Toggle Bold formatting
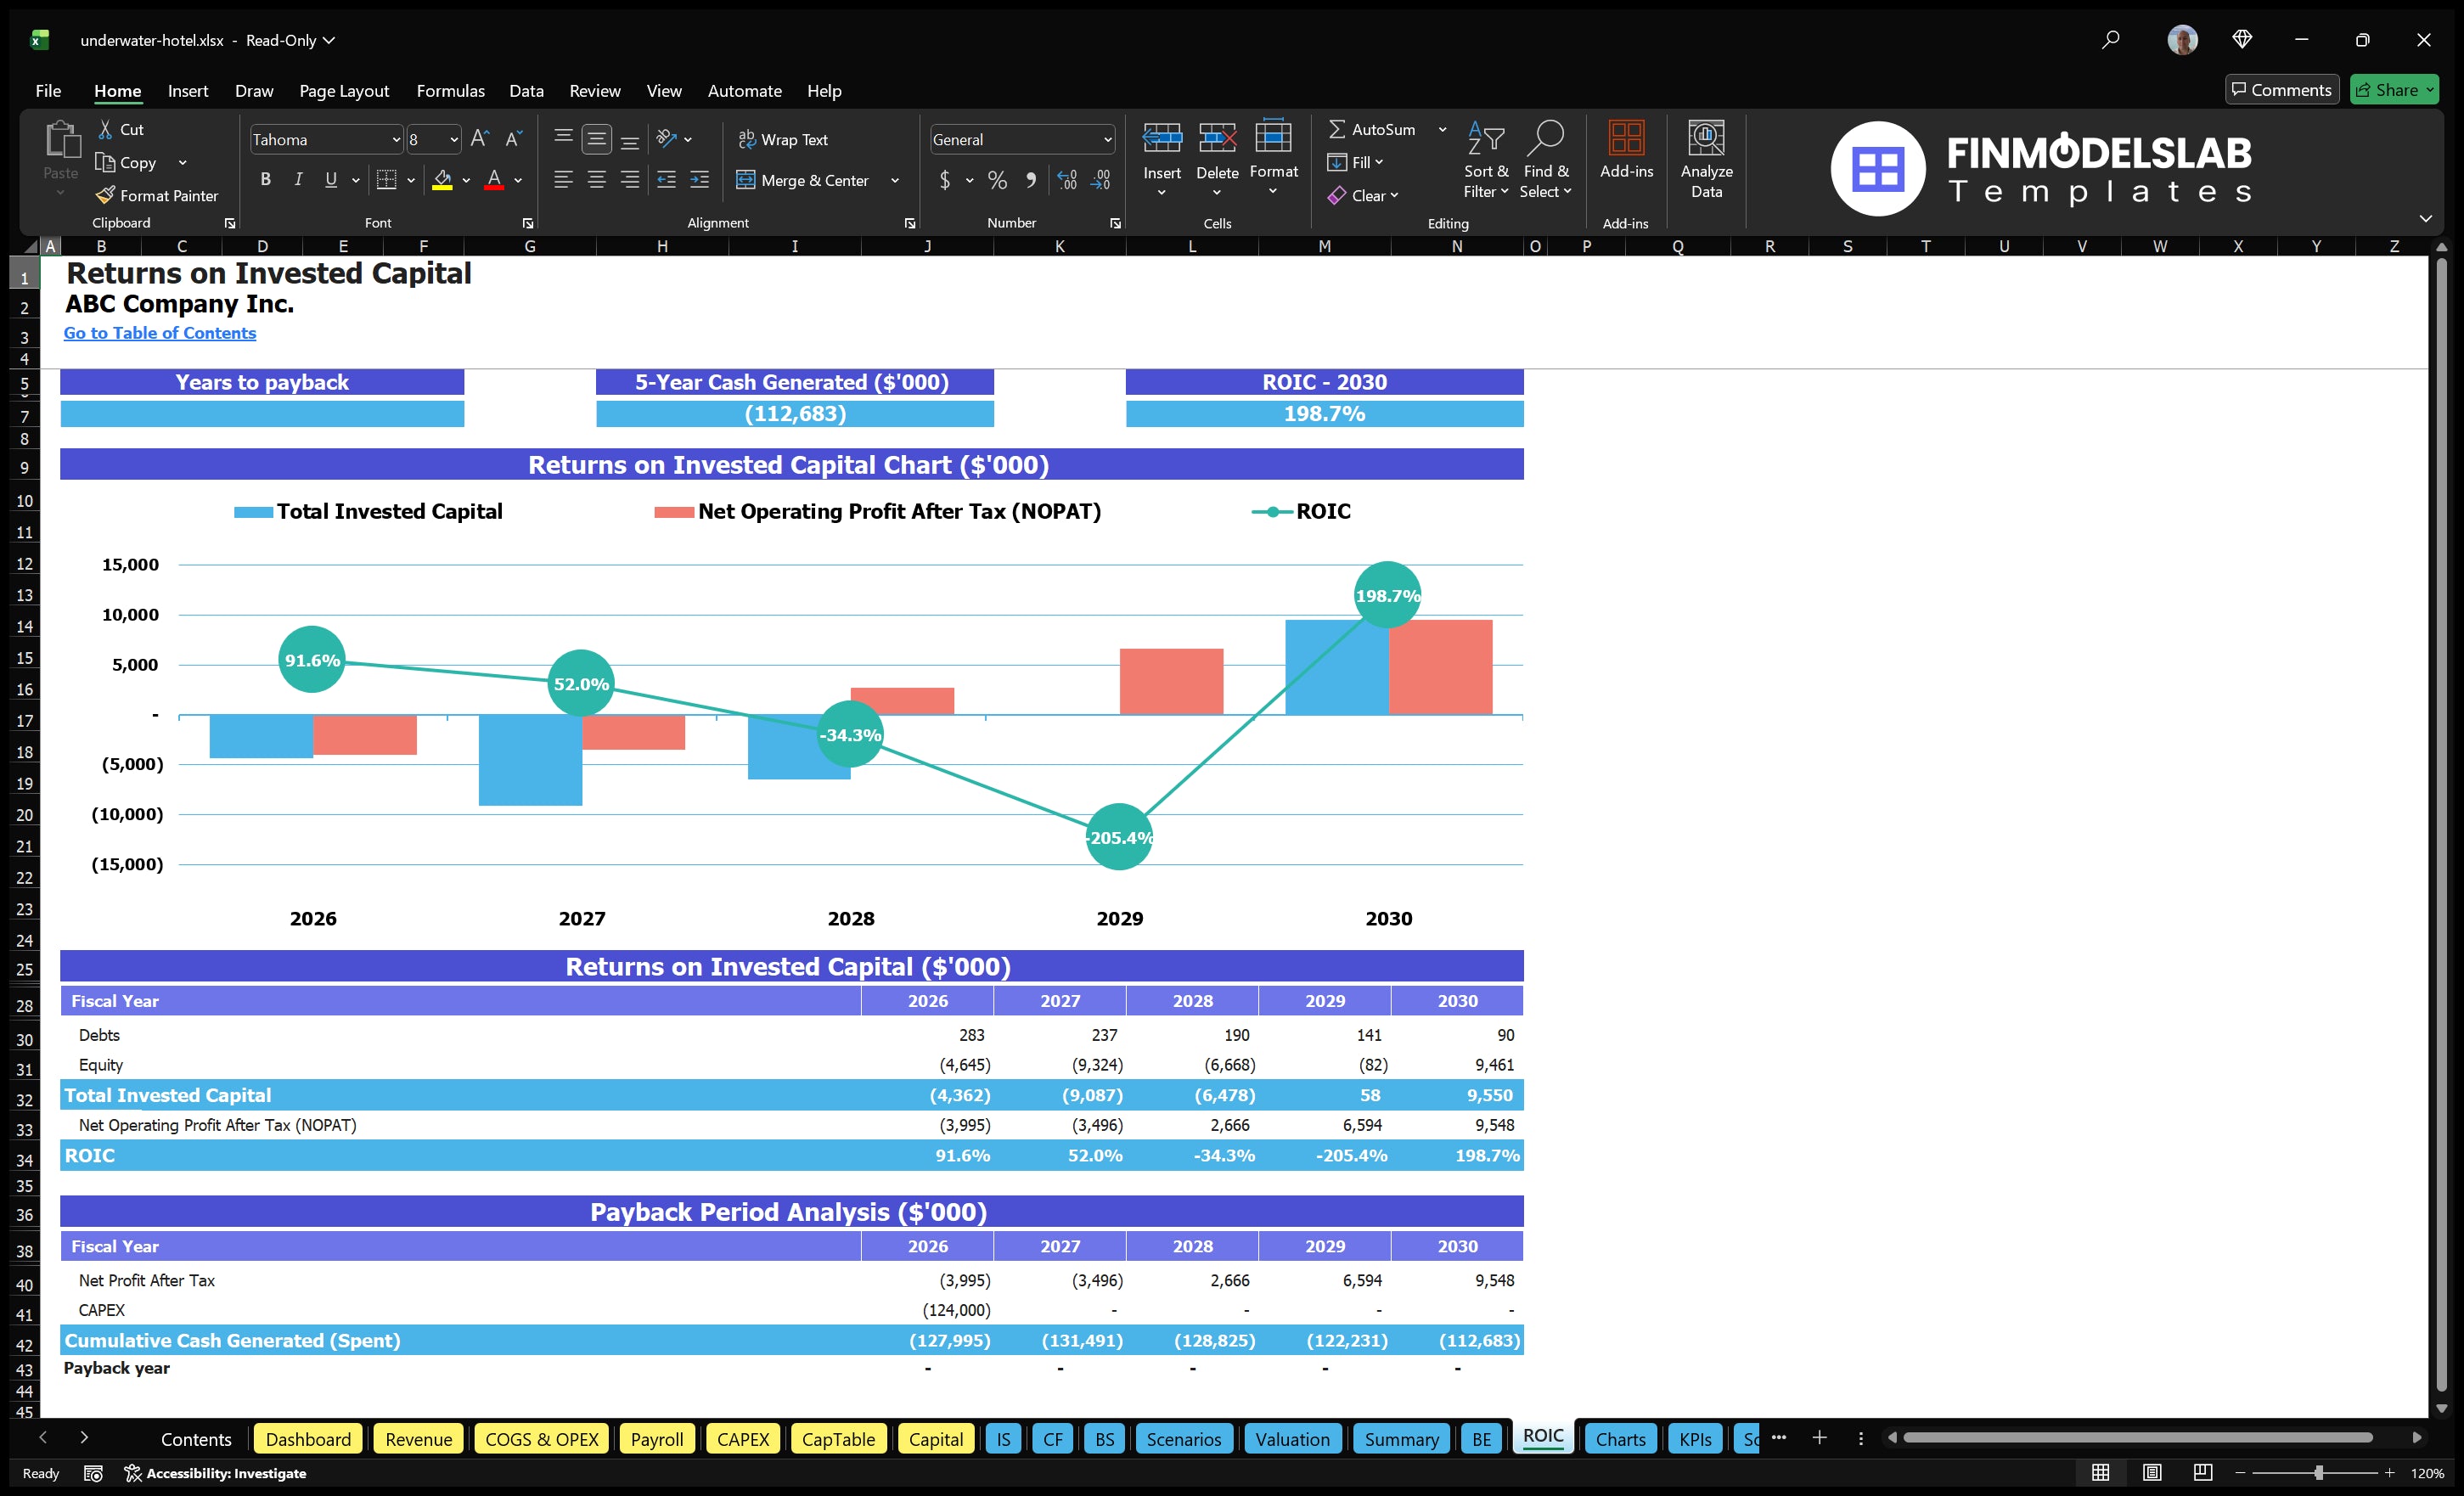This screenshot has width=2464, height=1496. 265,180
